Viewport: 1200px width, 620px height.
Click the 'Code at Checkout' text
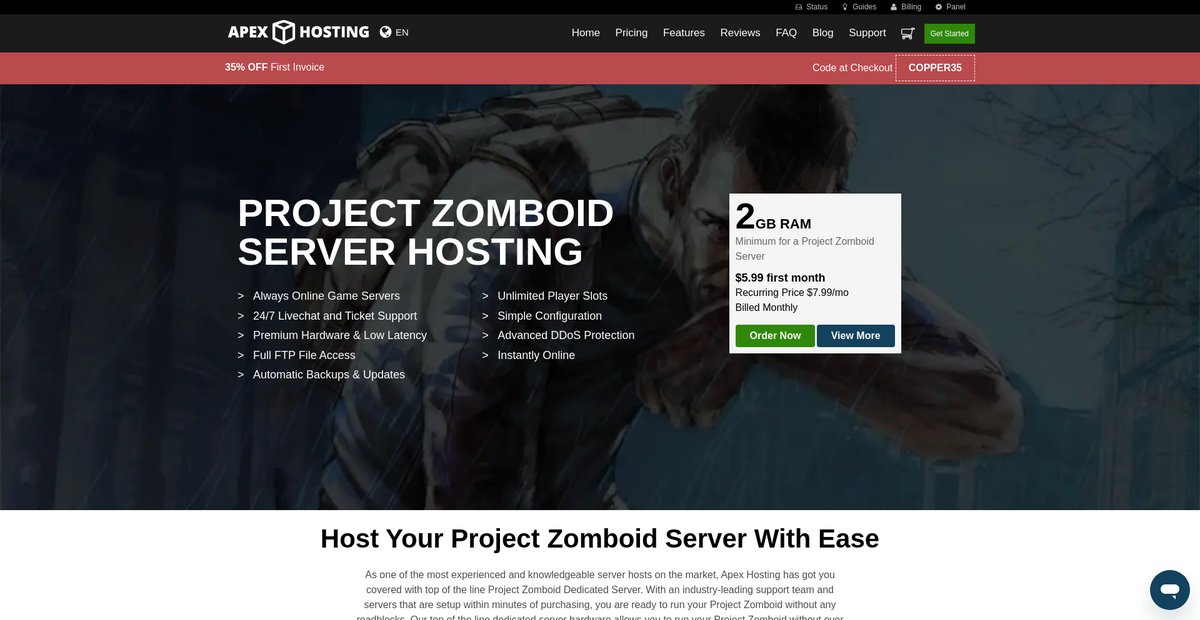coord(852,68)
